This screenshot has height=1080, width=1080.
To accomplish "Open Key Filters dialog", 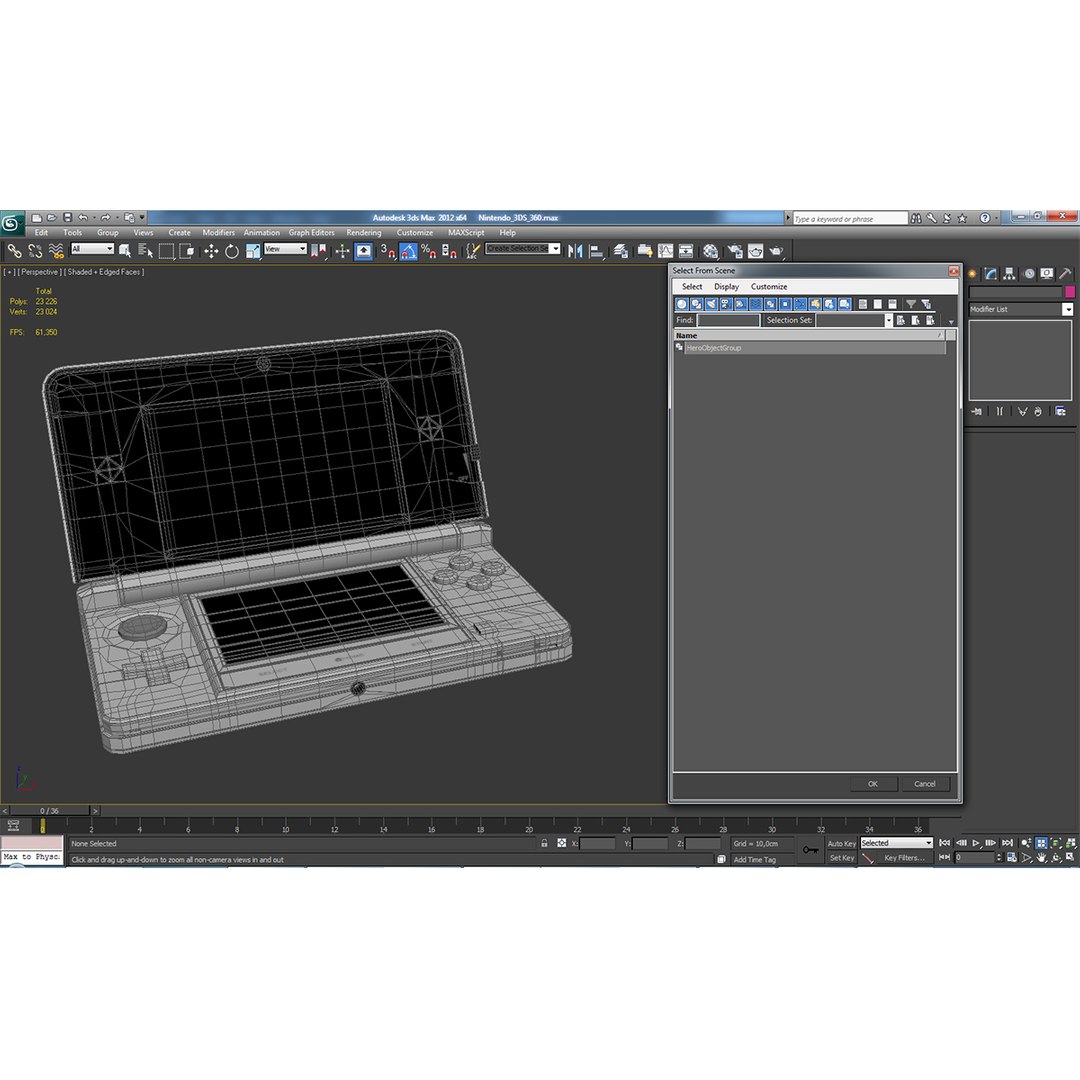I will click(x=904, y=858).
